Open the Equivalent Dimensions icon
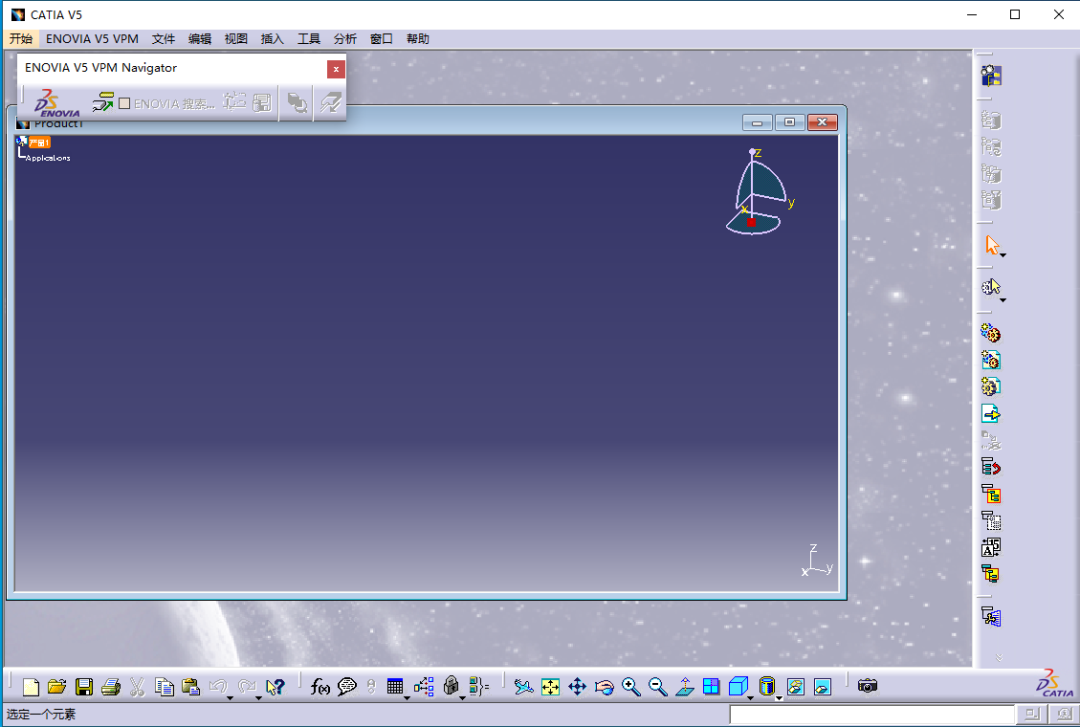The width and height of the screenshot is (1080, 727). [x=479, y=686]
